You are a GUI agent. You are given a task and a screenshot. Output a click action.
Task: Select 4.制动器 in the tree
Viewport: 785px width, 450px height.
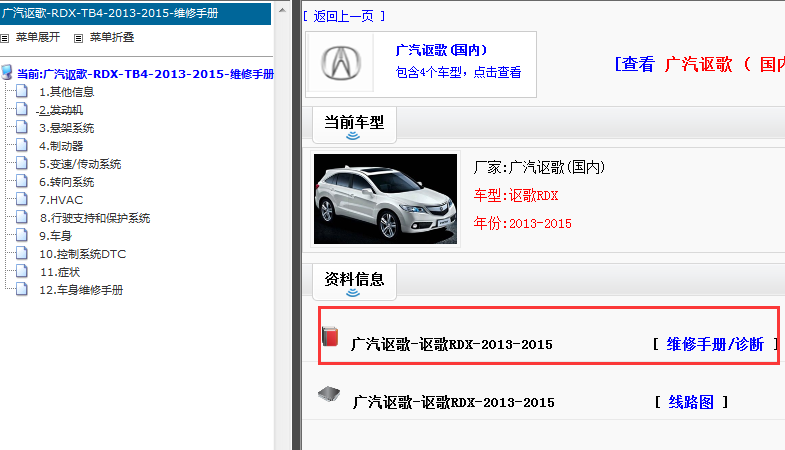61,146
